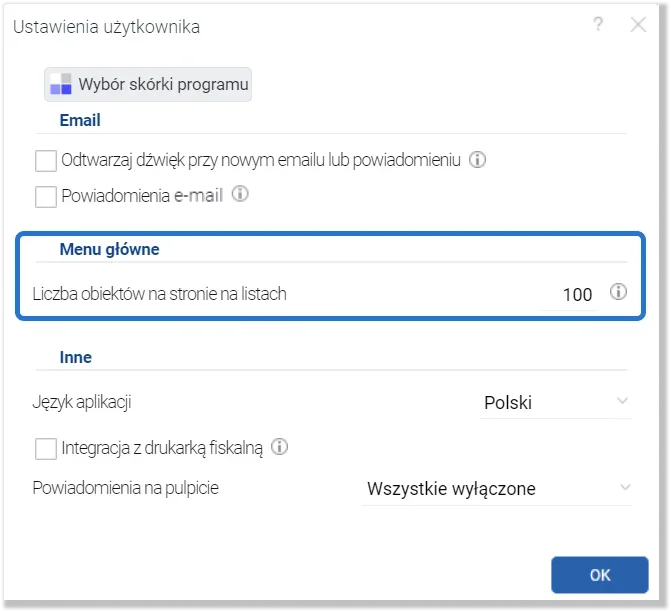Click info icon next to the 100 value
The width and height of the screenshot is (671, 612).
coord(618,292)
